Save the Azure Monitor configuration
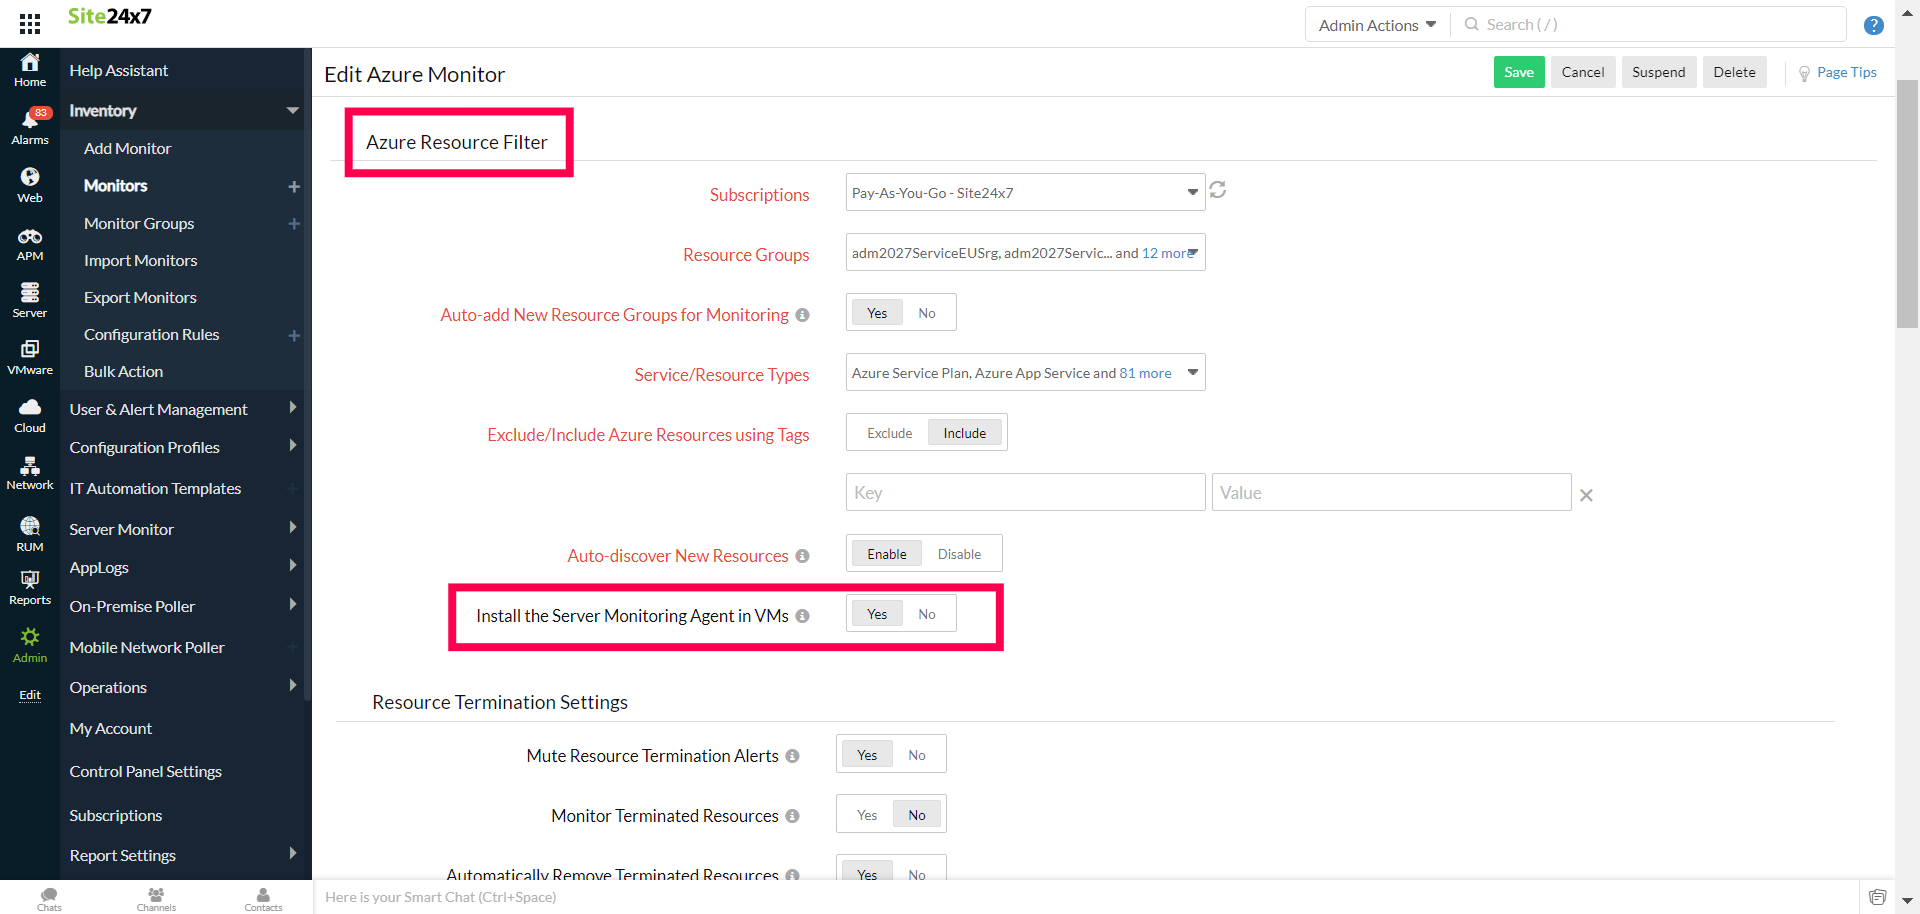1920x914 pixels. (1518, 71)
